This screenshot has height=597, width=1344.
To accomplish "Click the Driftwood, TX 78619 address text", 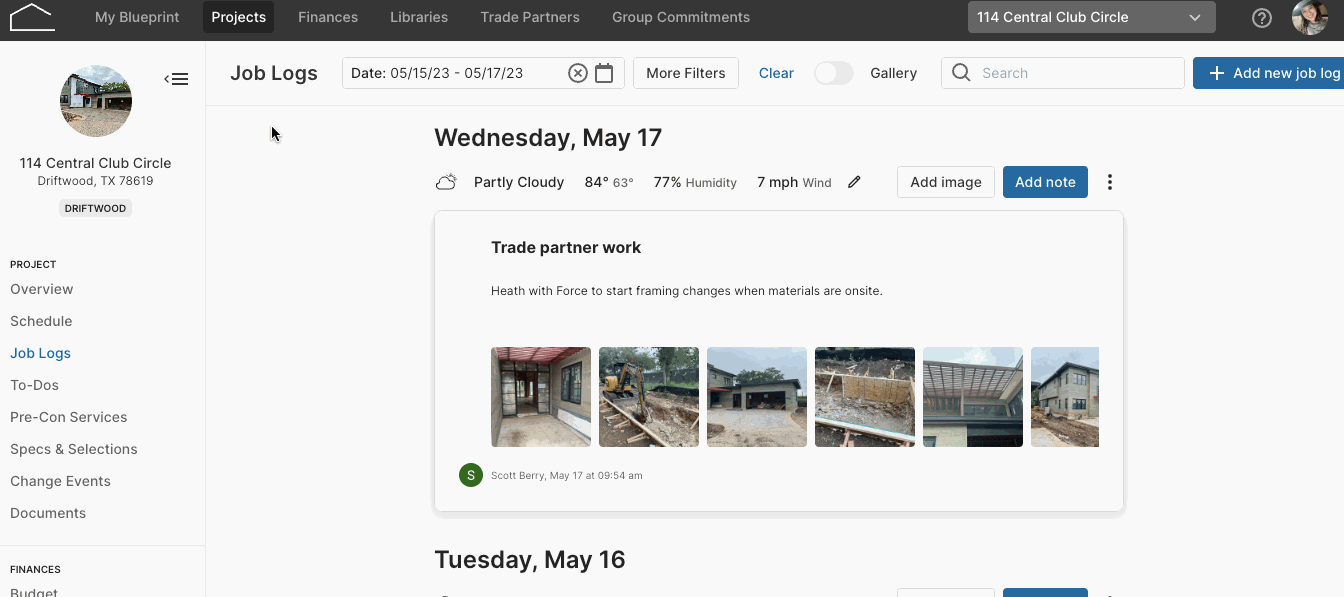I will coord(96,181).
